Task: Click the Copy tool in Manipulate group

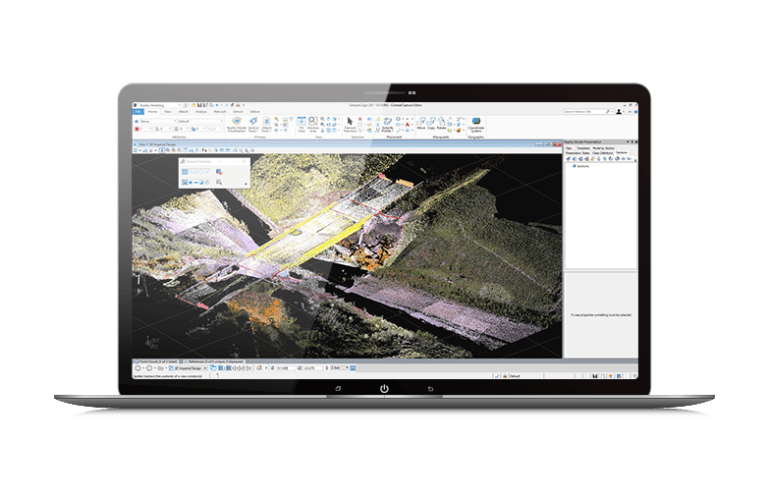Action: [x=431, y=123]
